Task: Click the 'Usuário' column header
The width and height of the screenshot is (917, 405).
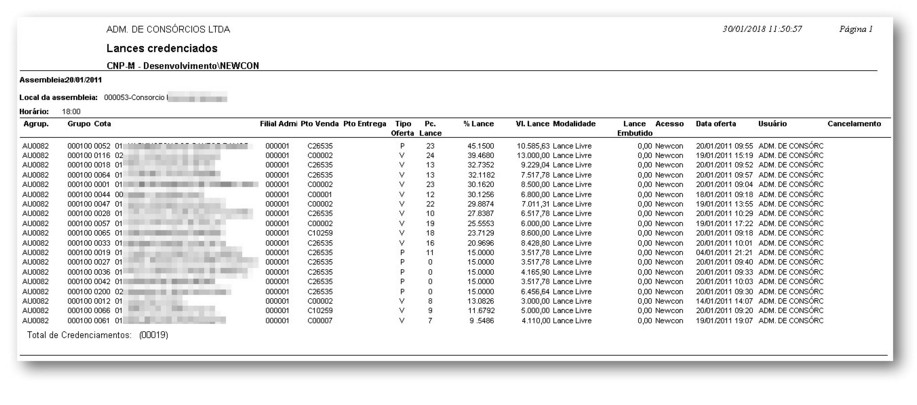Action: (772, 124)
